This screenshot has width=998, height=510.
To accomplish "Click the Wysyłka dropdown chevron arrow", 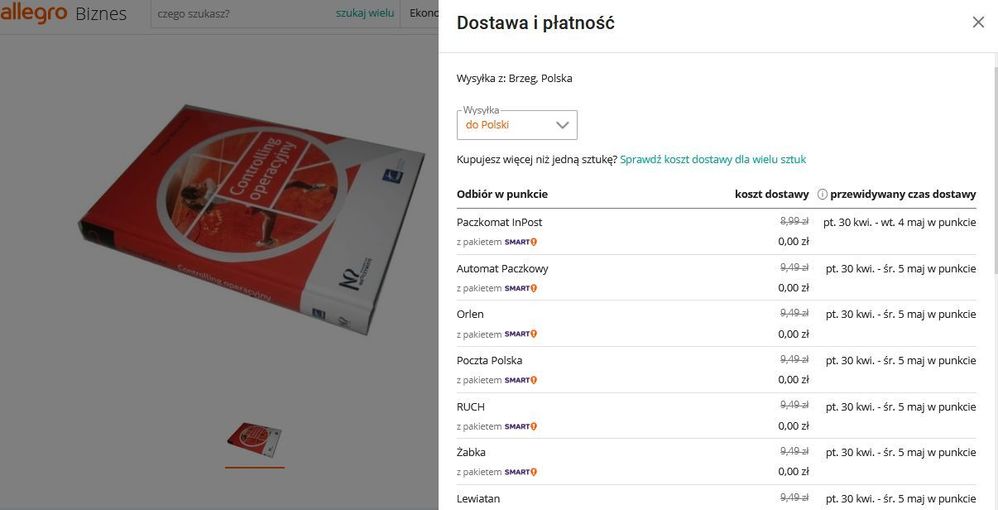I will [562, 125].
